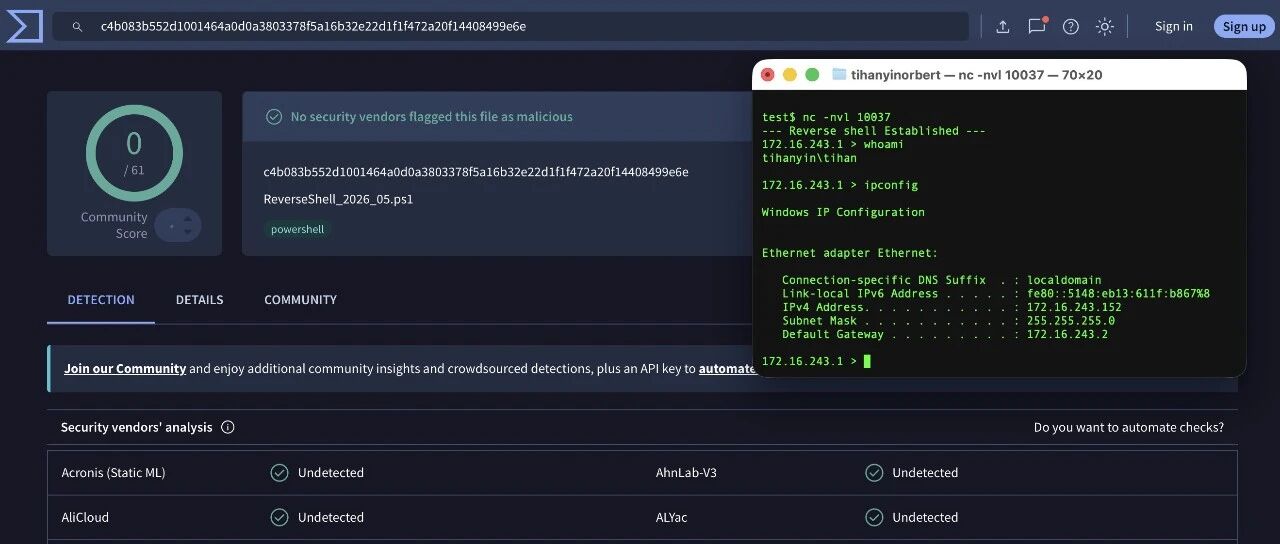Toggle the light/dark theme sun icon
1280x544 pixels.
[1105, 27]
